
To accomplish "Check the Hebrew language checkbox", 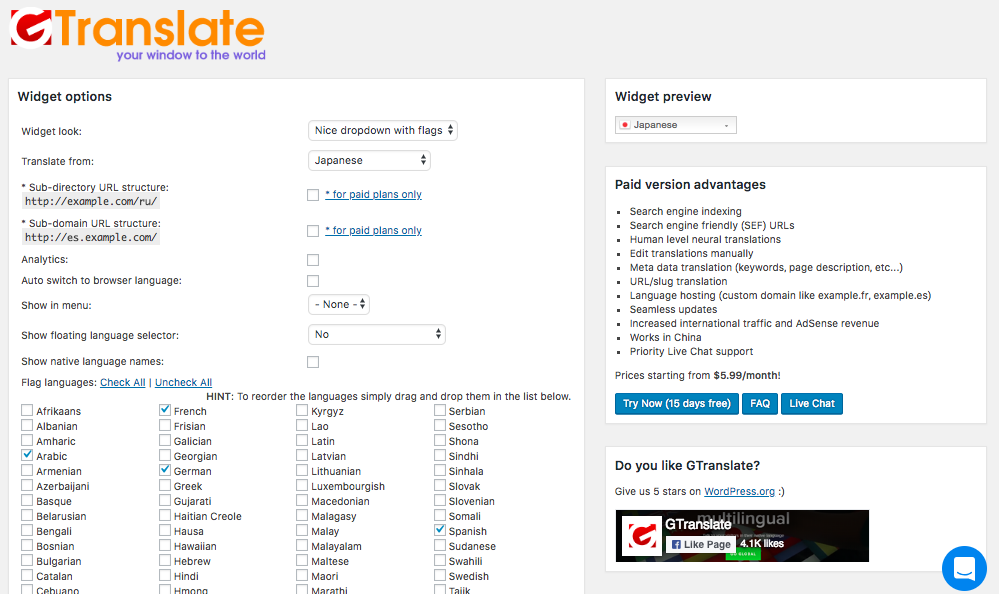I will tap(165, 560).
